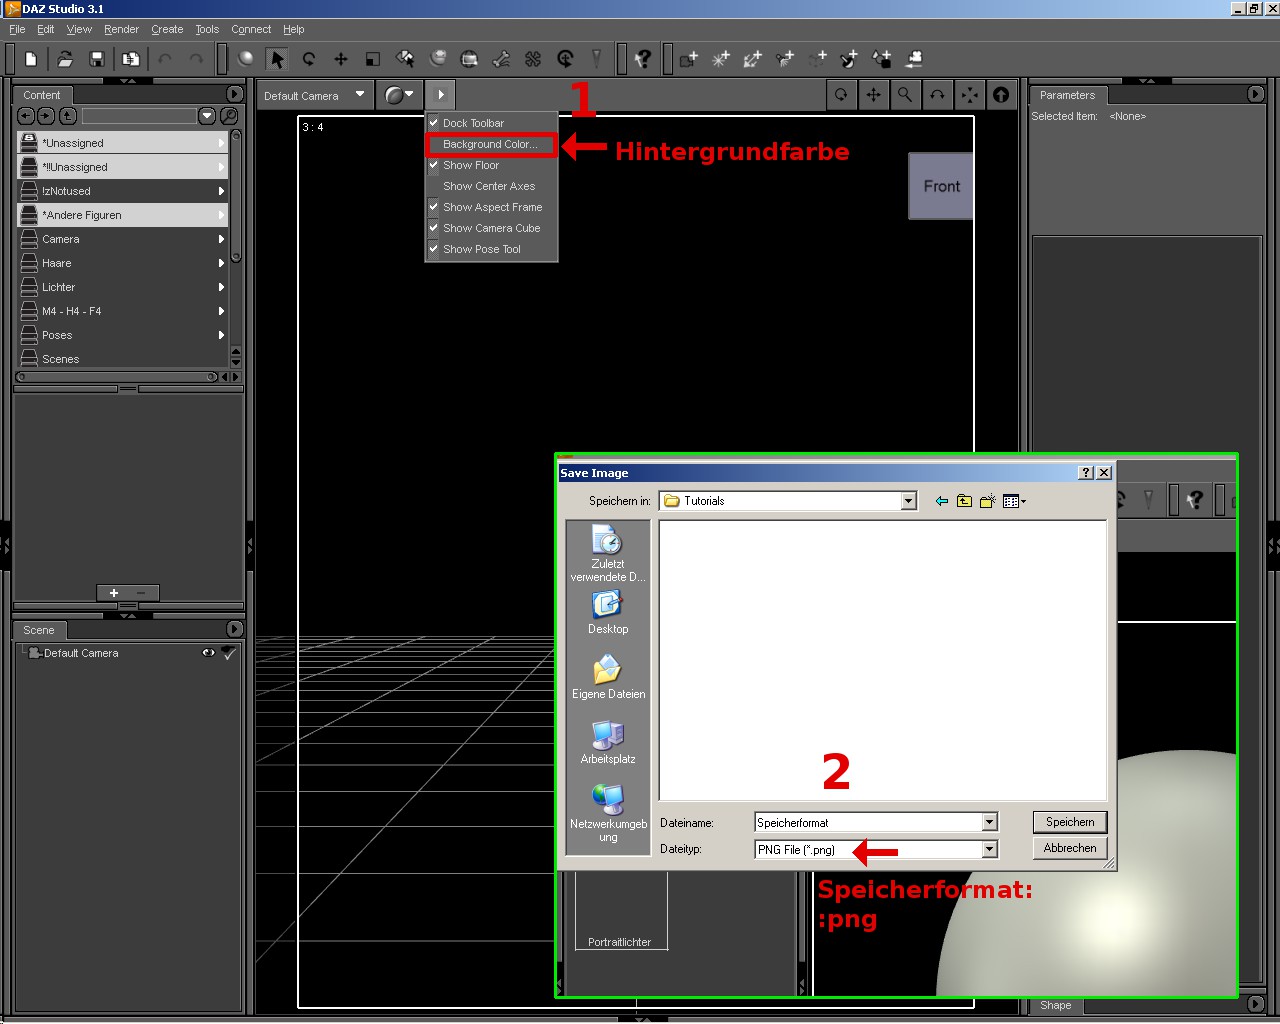Click the Save floppy disk icon
This screenshot has height=1024, width=1280.
point(97,59)
